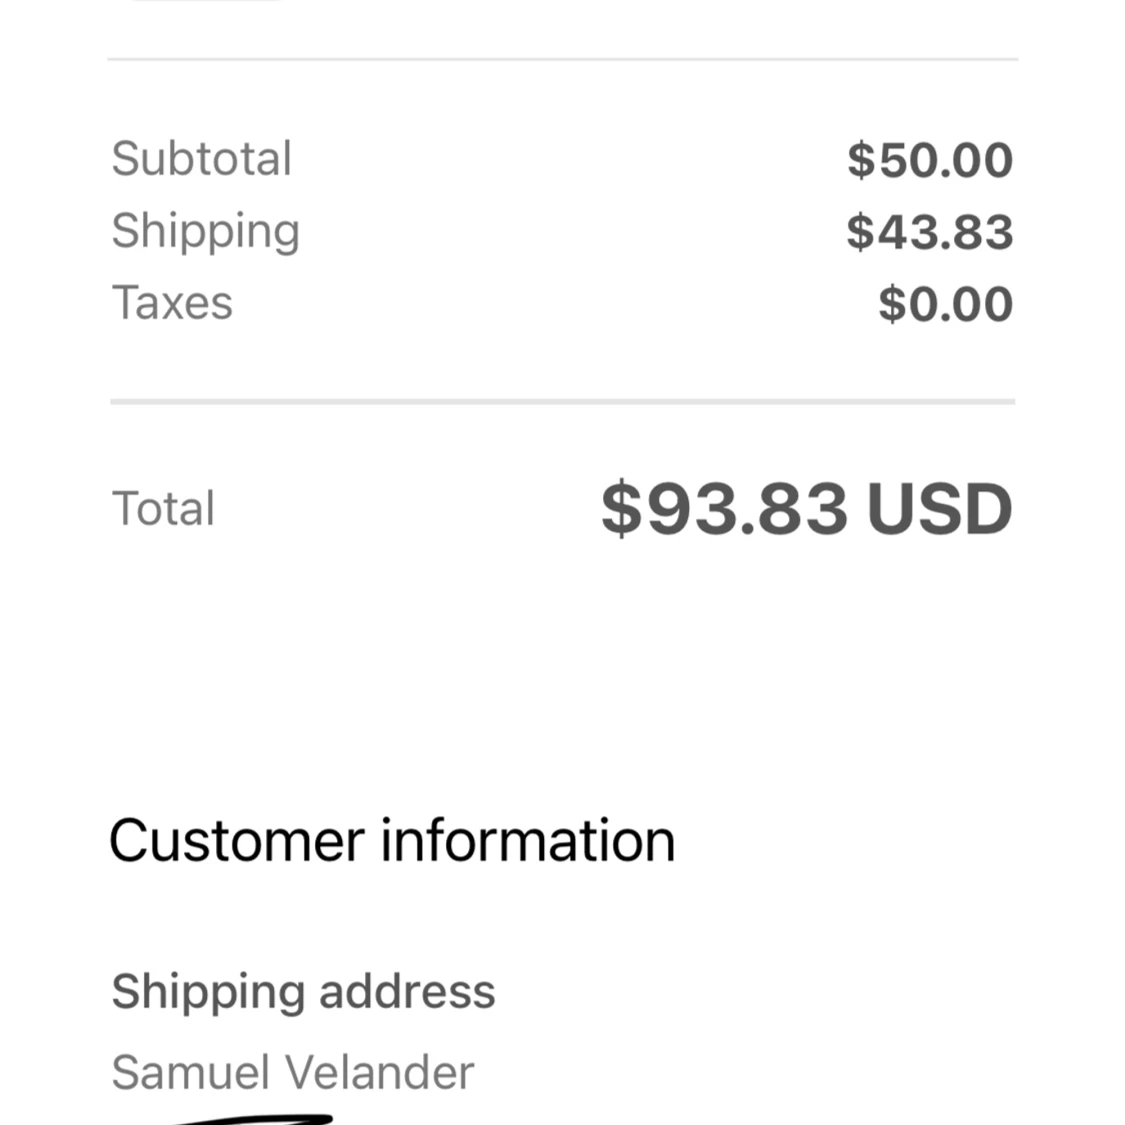1125x1125 pixels.
Task: Click the Subtotal label
Action: [201, 159]
